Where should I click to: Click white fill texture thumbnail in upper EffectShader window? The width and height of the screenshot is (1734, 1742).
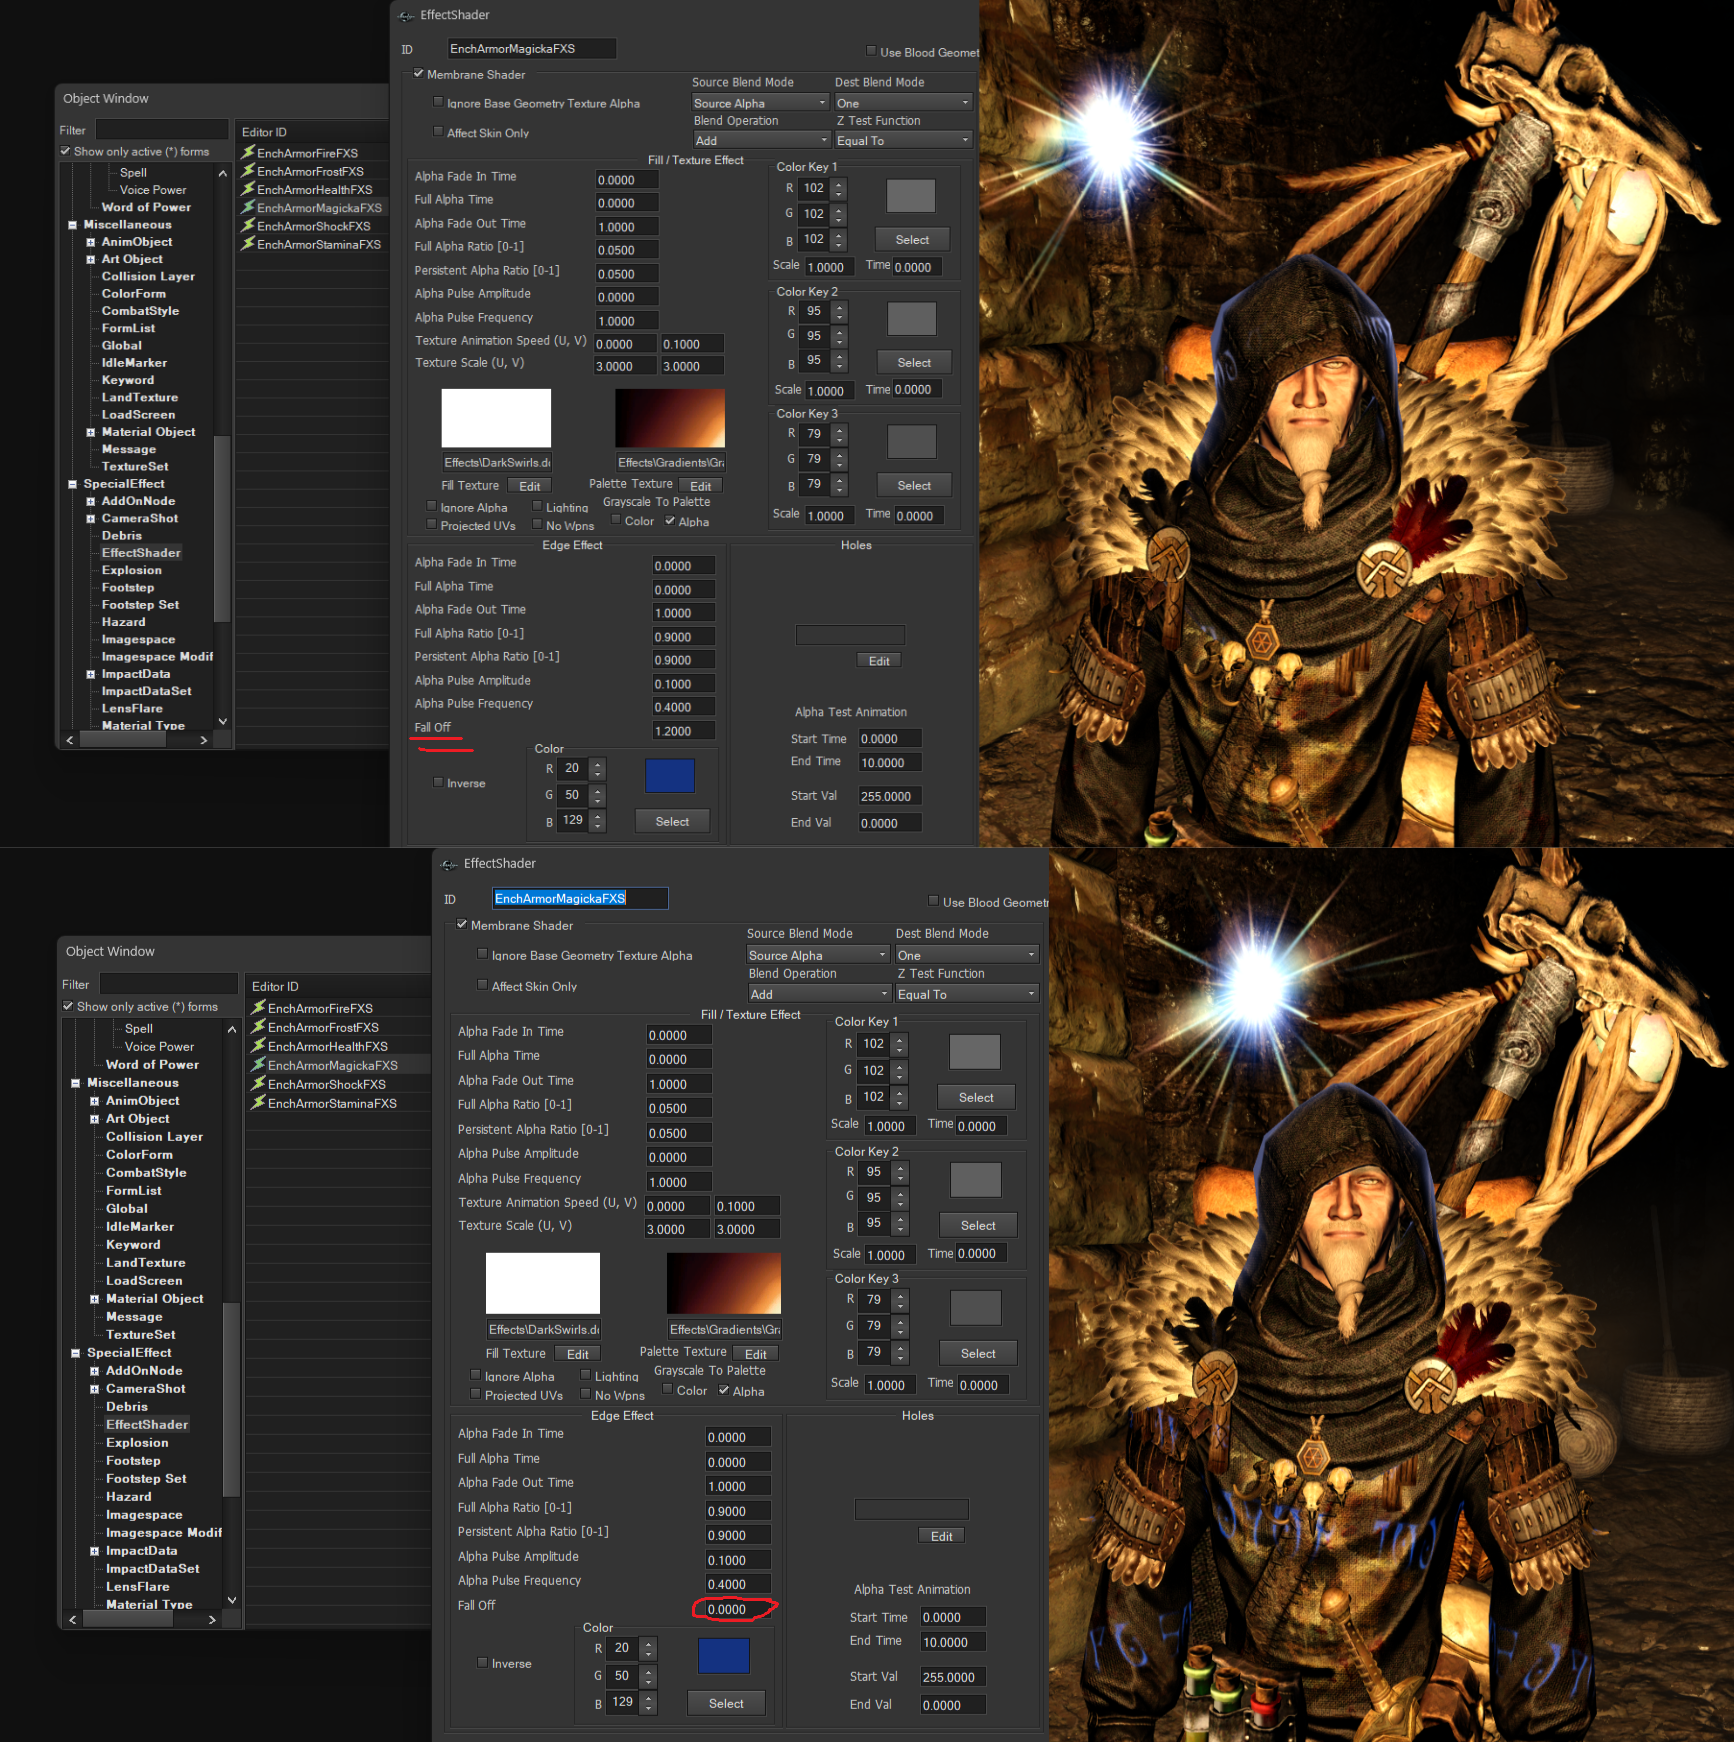click(x=496, y=418)
